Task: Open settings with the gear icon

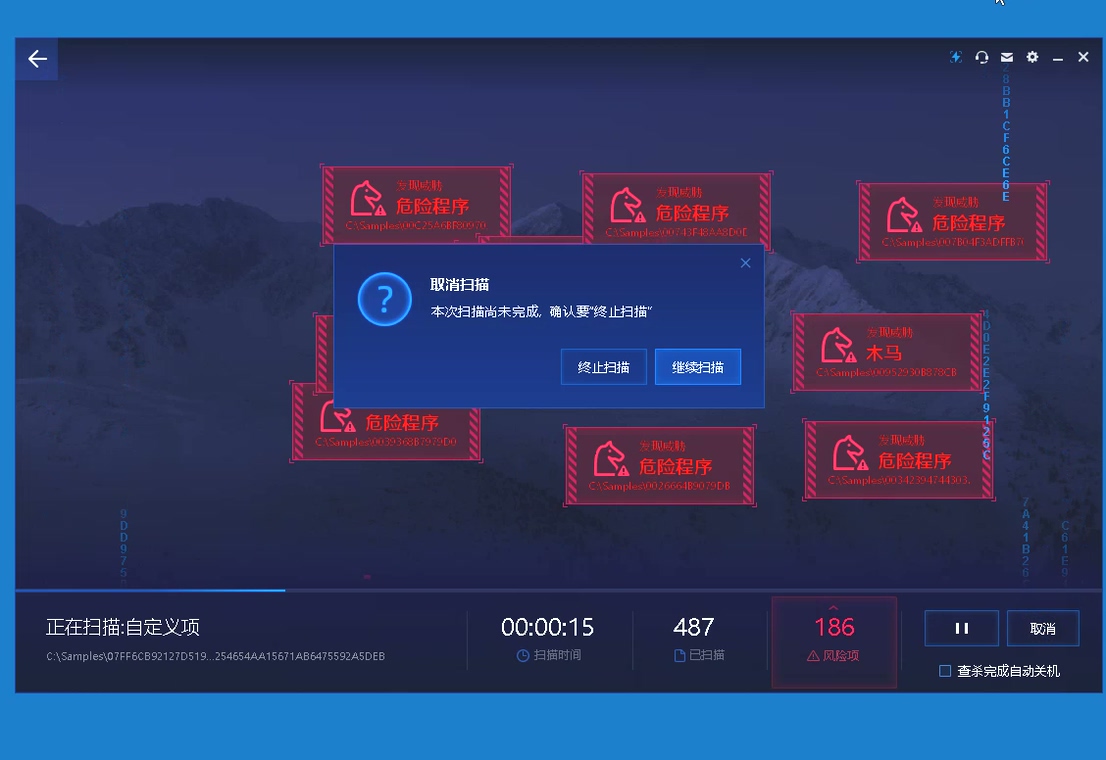Action: click(1032, 57)
